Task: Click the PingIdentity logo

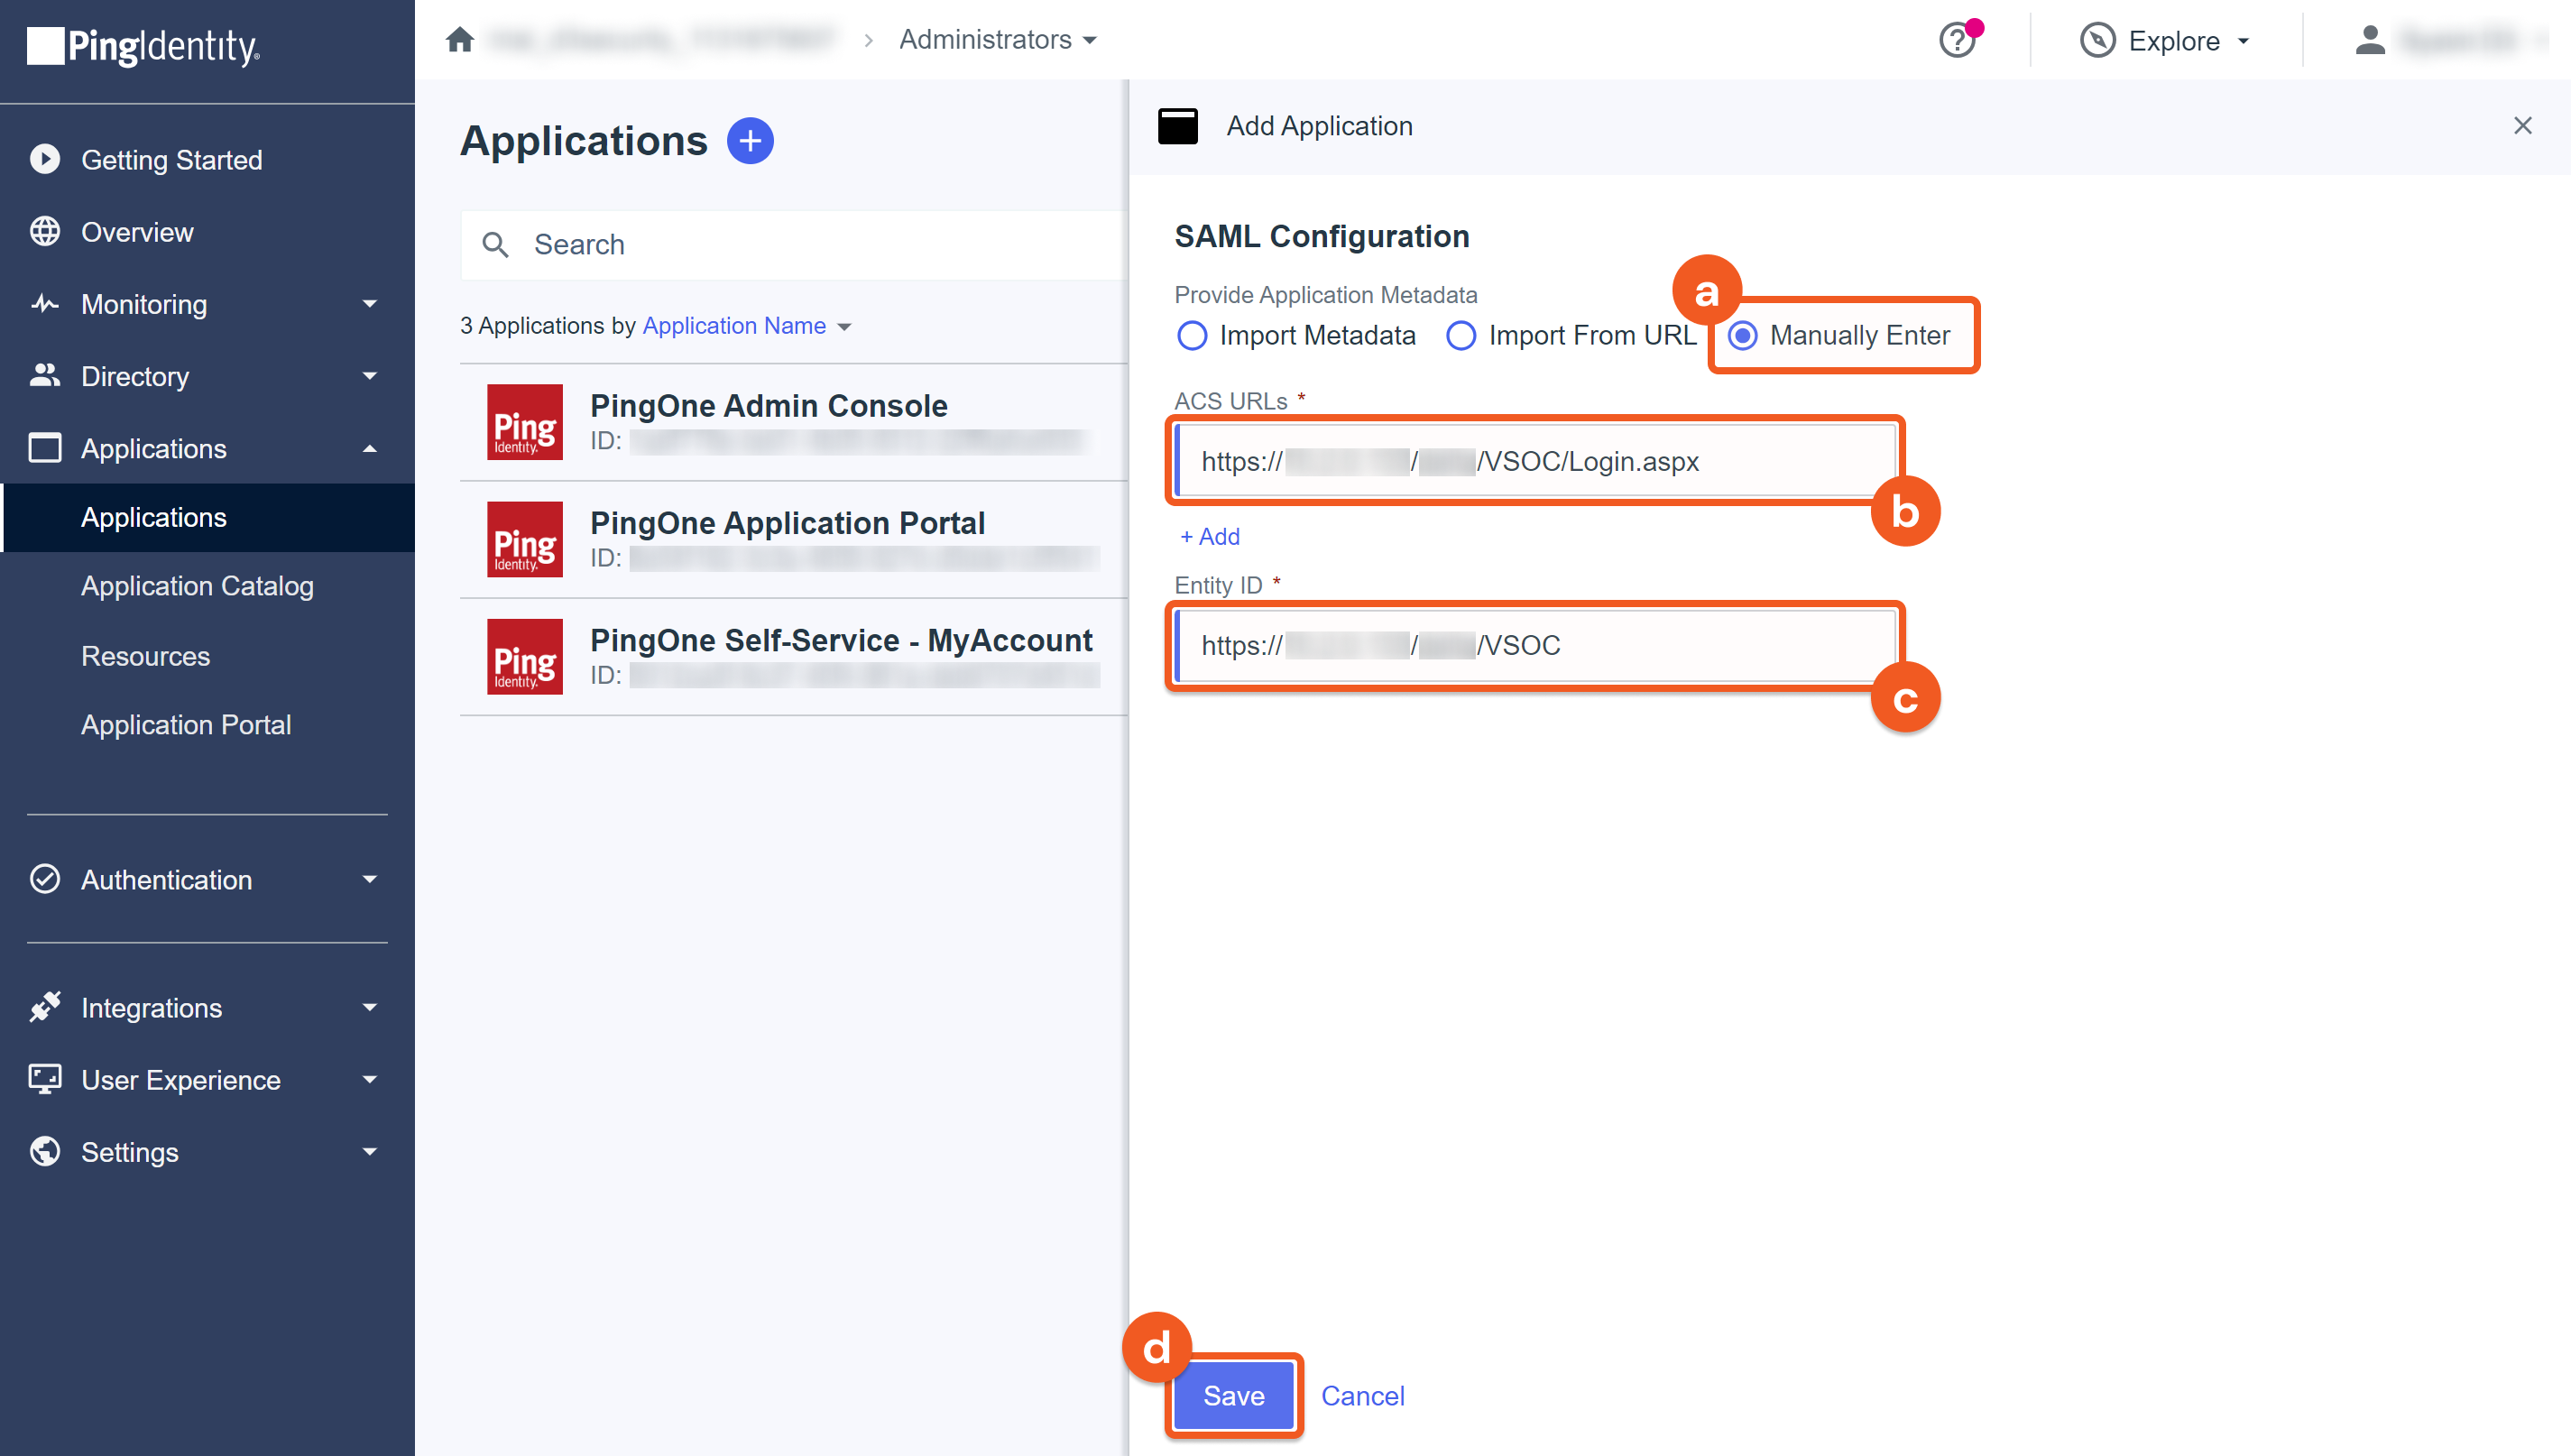Action: click(144, 46)
